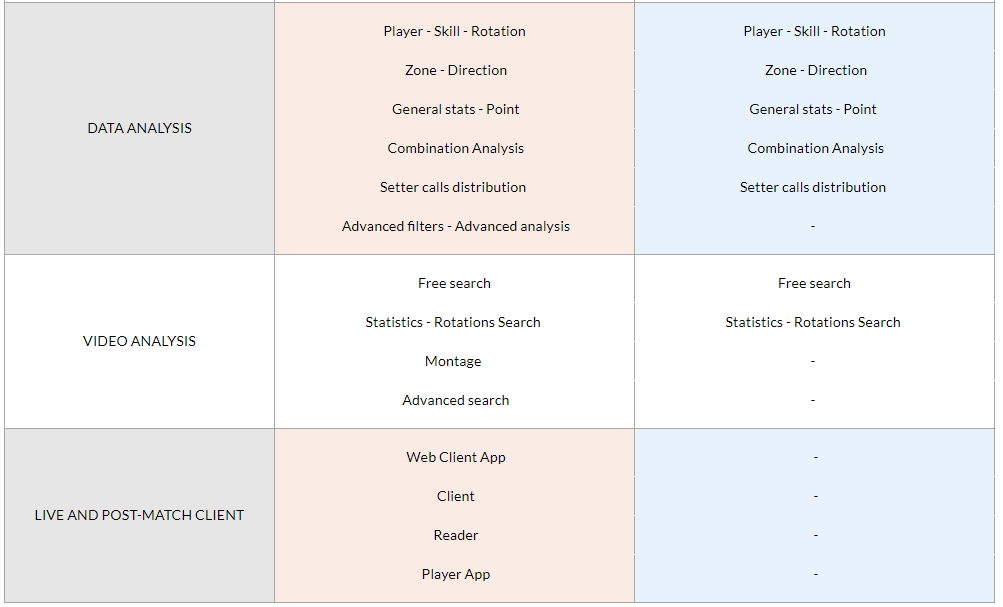Select Player - Skill - Rotation in blue column

[814, 31]
